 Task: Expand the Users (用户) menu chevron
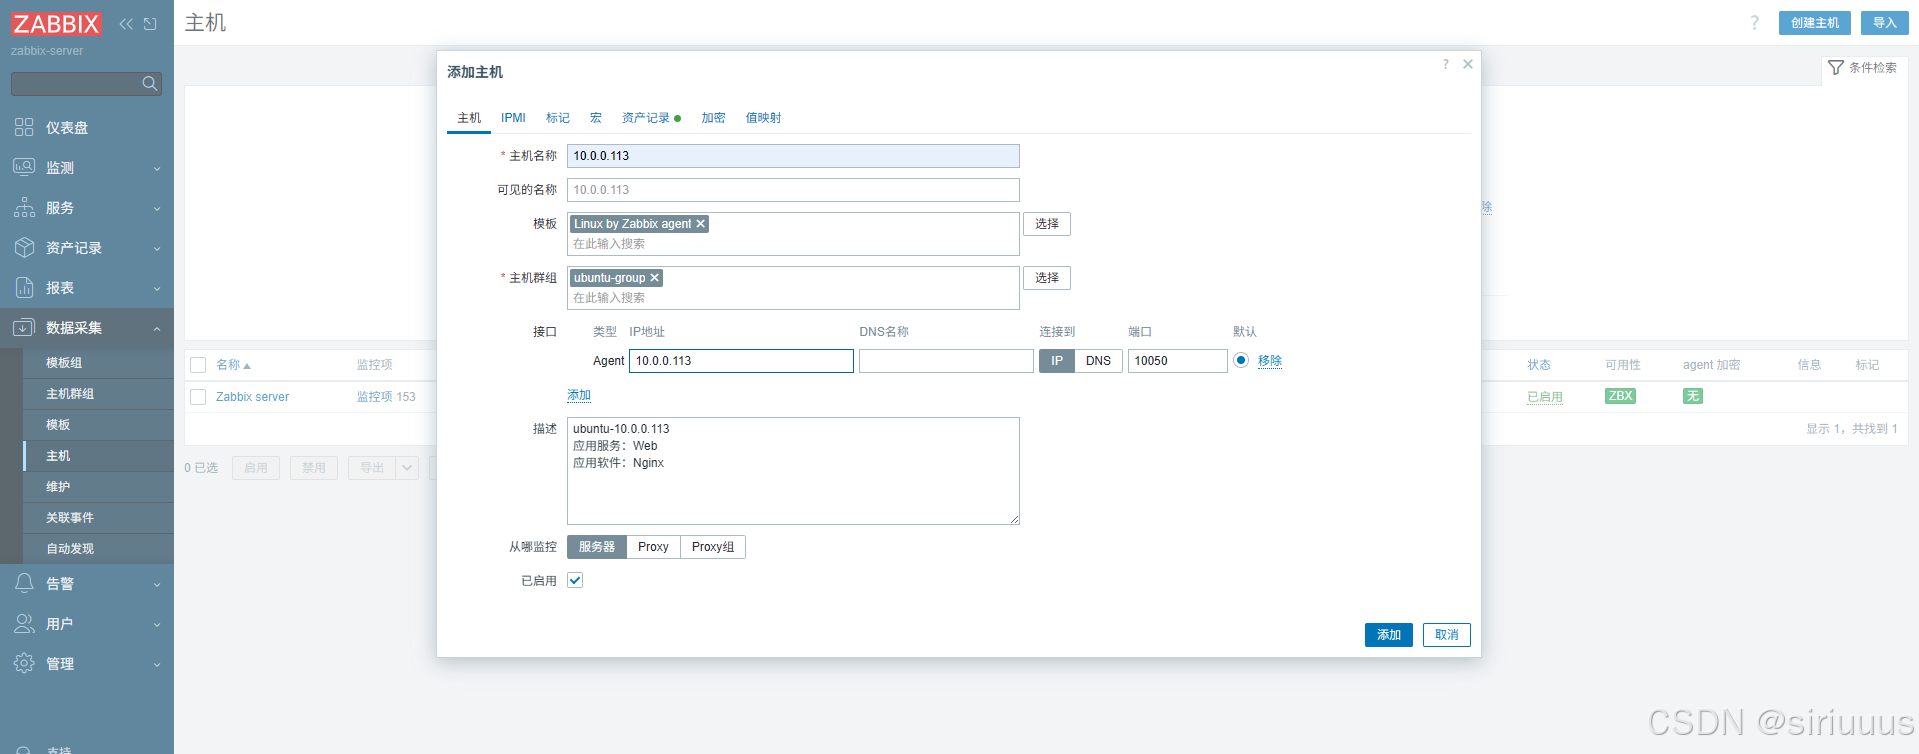pos(157,625)
